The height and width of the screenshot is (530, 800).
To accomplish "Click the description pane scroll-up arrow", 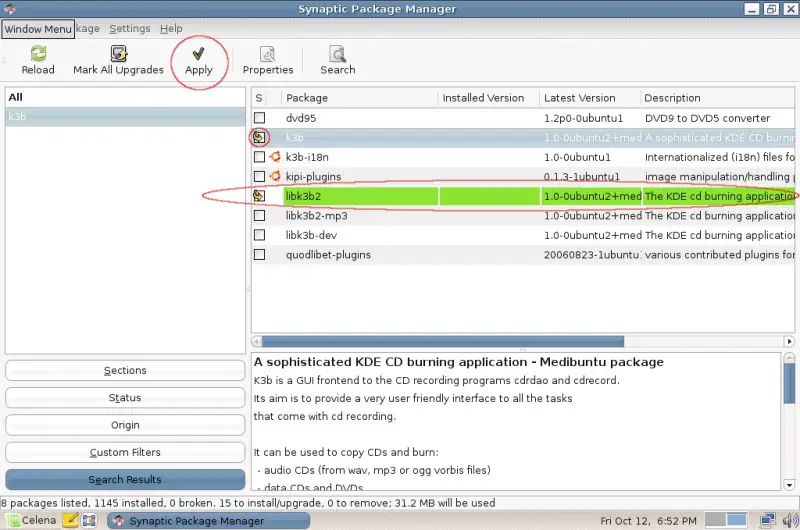I will (x=789, y=357).
